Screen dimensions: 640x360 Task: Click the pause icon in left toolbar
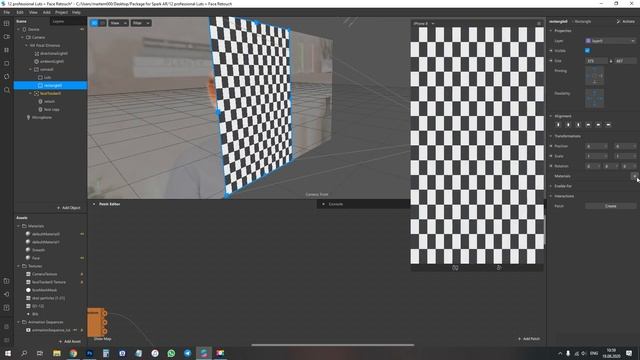(7, 50)
